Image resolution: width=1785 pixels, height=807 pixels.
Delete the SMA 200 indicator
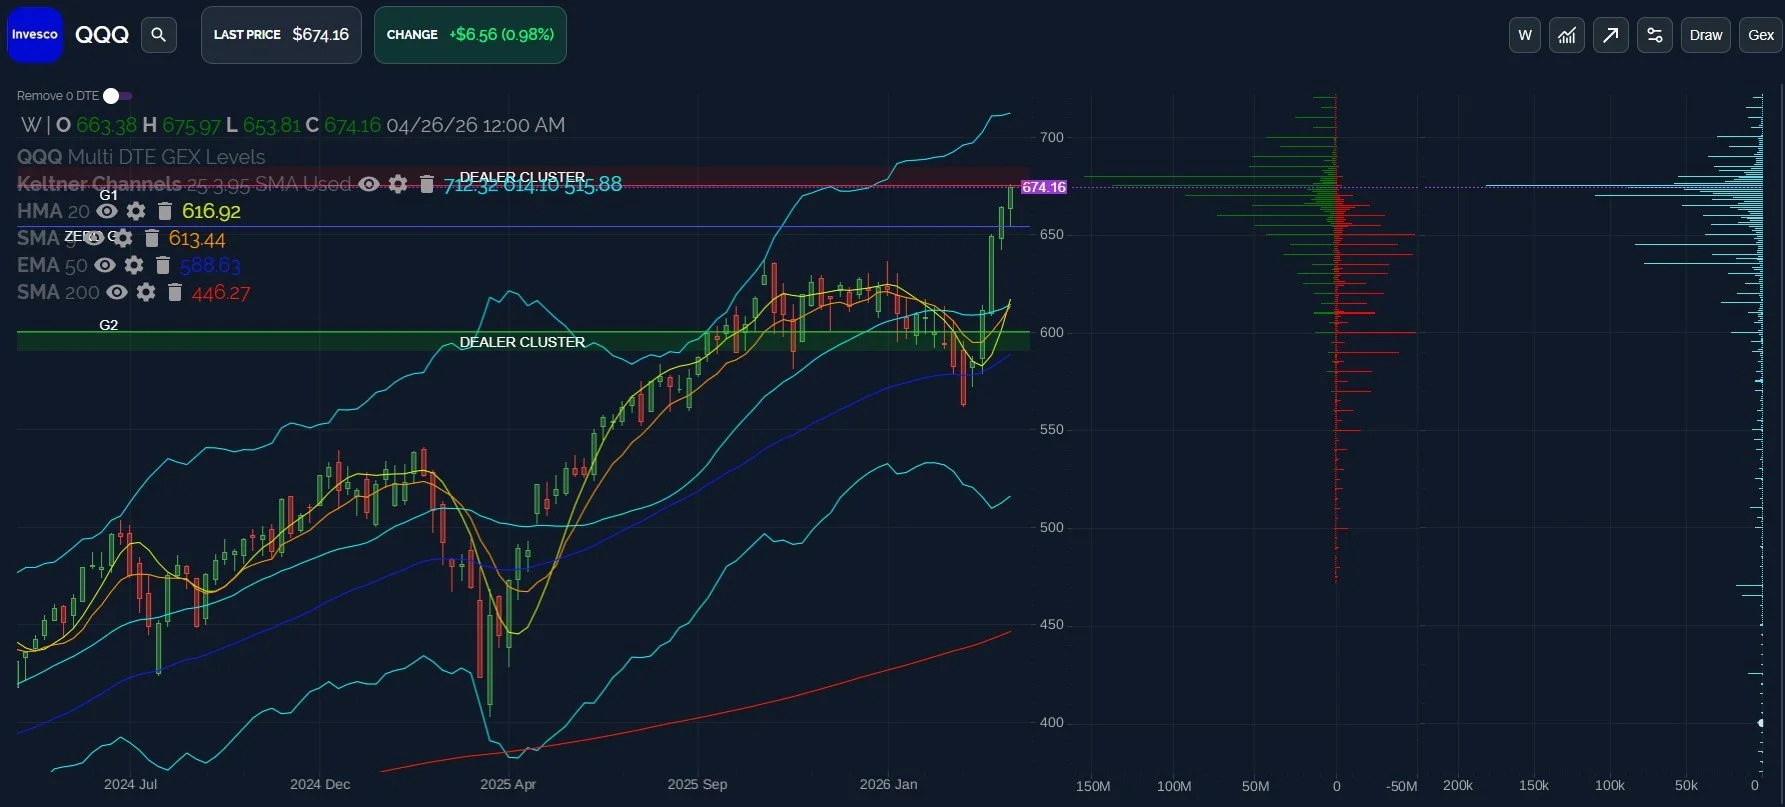click(x=175, y=292)
